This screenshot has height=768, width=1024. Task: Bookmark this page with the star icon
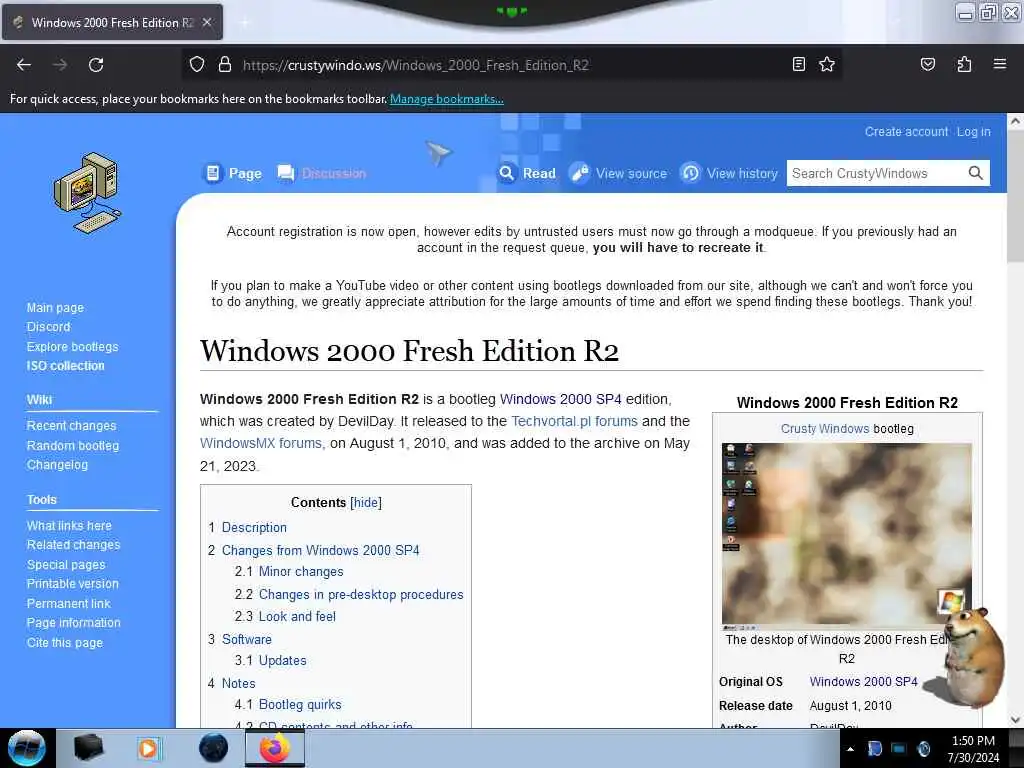click(827, 64)
